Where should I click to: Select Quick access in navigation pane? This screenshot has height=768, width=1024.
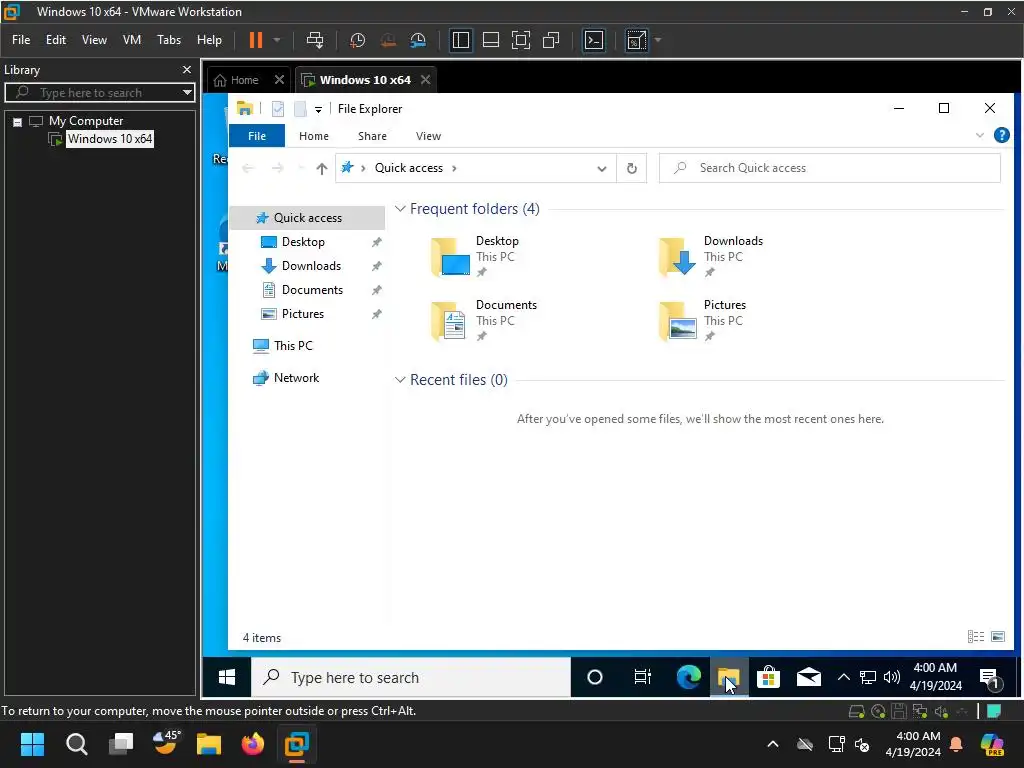coord(307,218)
